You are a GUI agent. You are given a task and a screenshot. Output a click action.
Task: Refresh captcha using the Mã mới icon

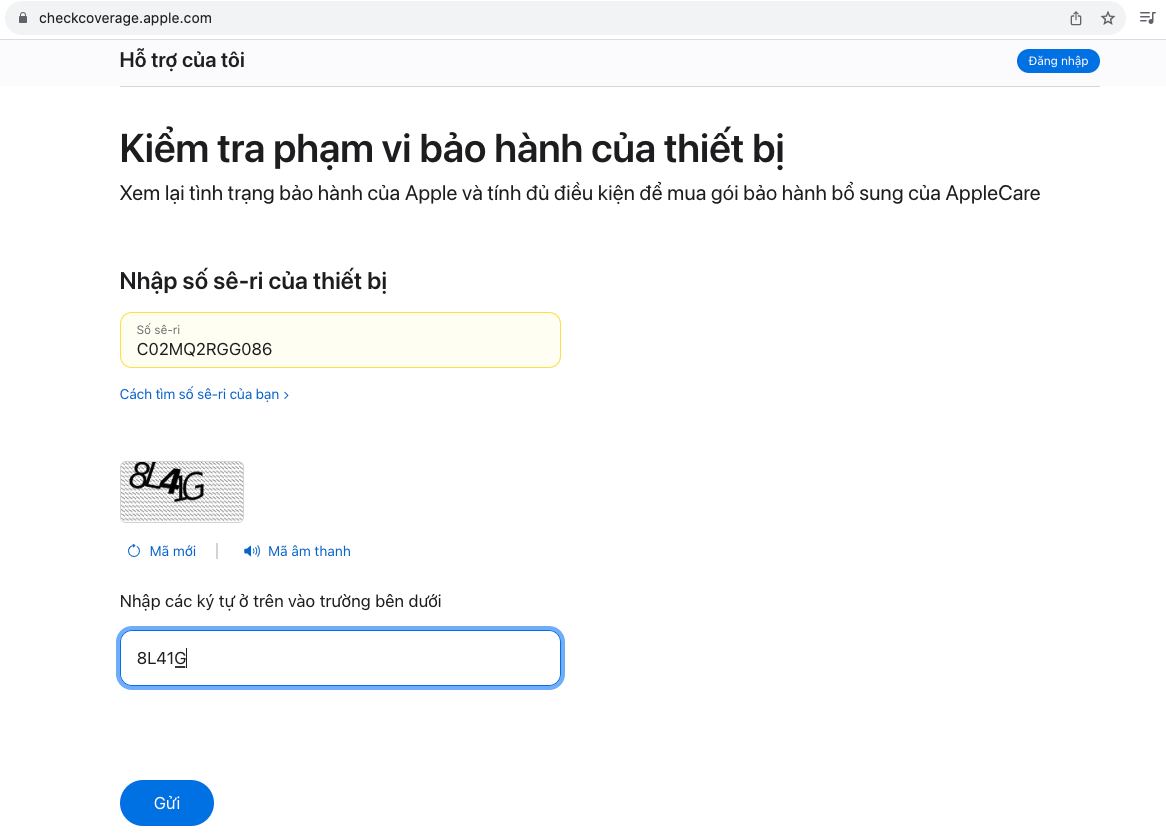(133, 551)
